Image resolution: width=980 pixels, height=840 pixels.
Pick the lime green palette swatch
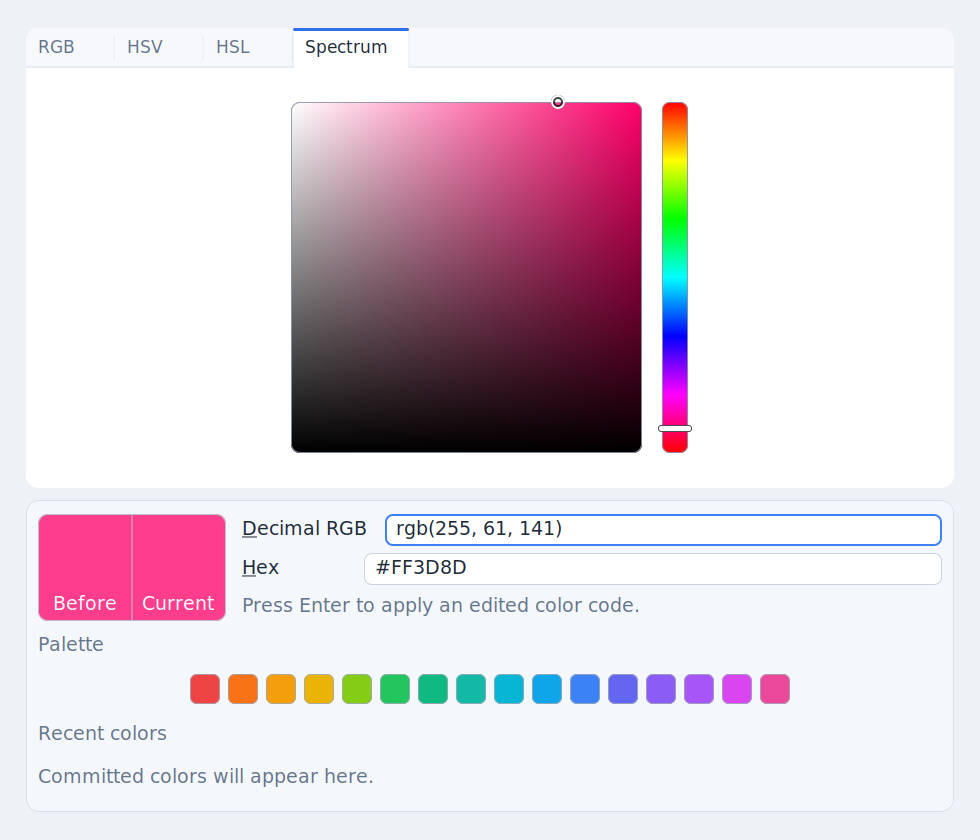pyautogui.click(x=357, y=689)
